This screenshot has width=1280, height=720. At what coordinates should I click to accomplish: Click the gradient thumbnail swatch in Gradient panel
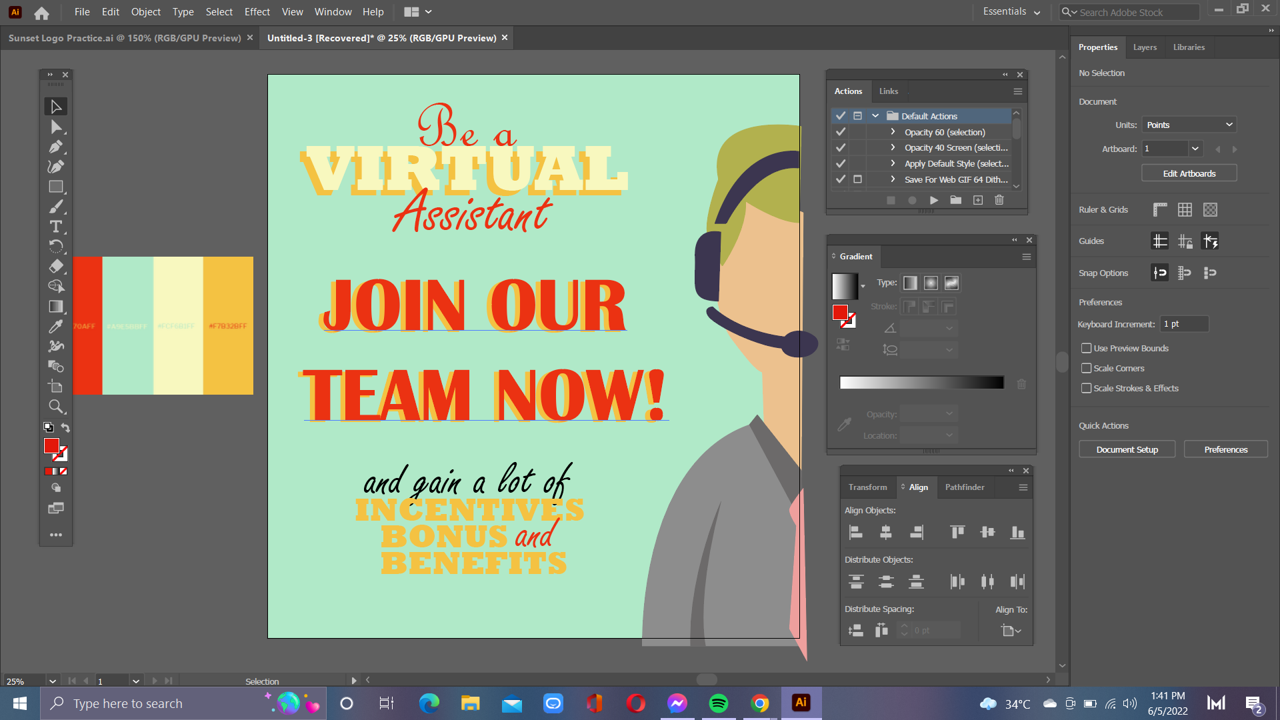coord(845,286)
